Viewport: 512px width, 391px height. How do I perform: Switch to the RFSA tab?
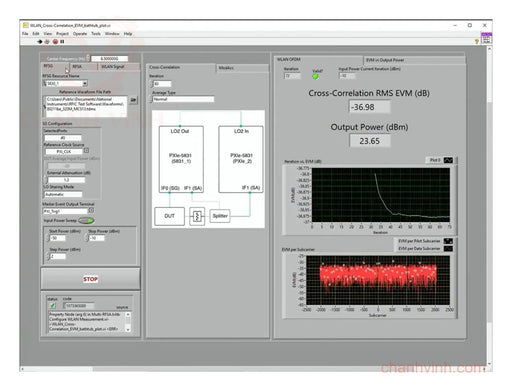[83, 67]
